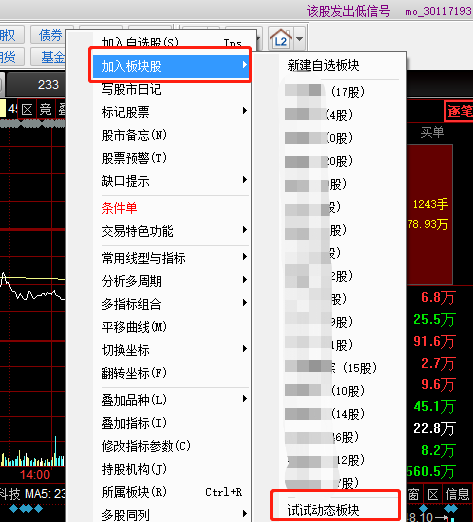
Task: Select the block entry showing (10股)
Action: tap(342, 391)
